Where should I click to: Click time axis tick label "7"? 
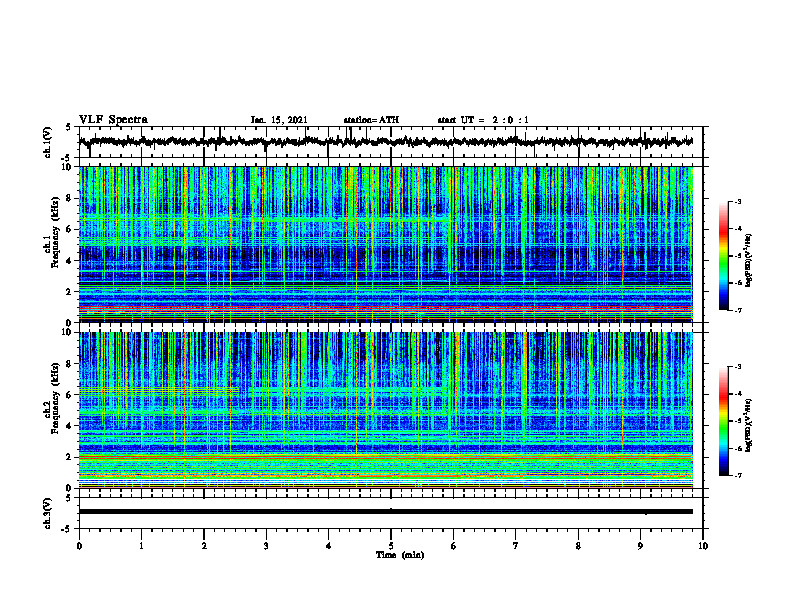click(516, 546)
